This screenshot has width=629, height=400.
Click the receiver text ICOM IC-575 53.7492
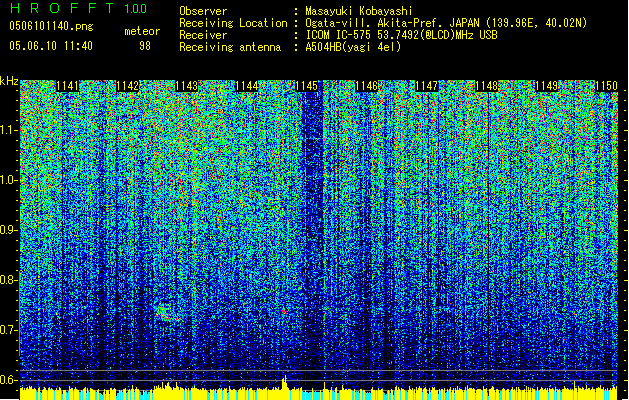pos(401,35)
